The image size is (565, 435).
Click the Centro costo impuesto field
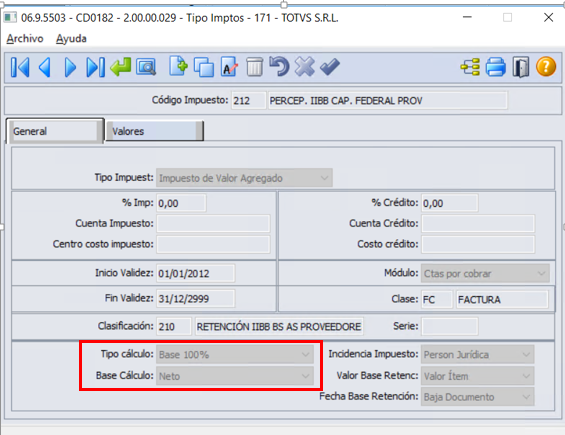pyautogui.click(x=213, y=244)
